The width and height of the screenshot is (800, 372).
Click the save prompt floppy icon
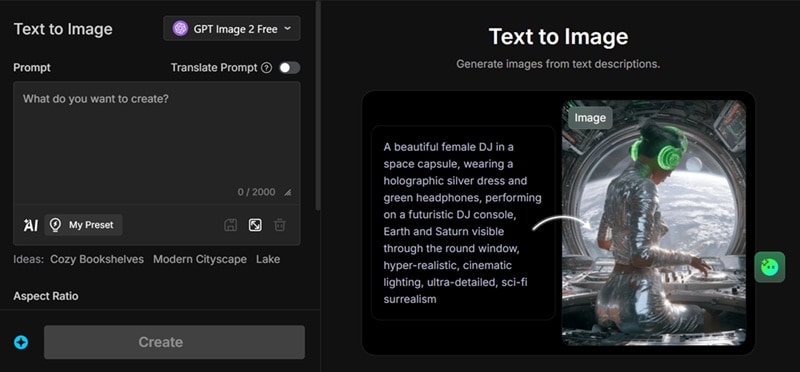231,225
